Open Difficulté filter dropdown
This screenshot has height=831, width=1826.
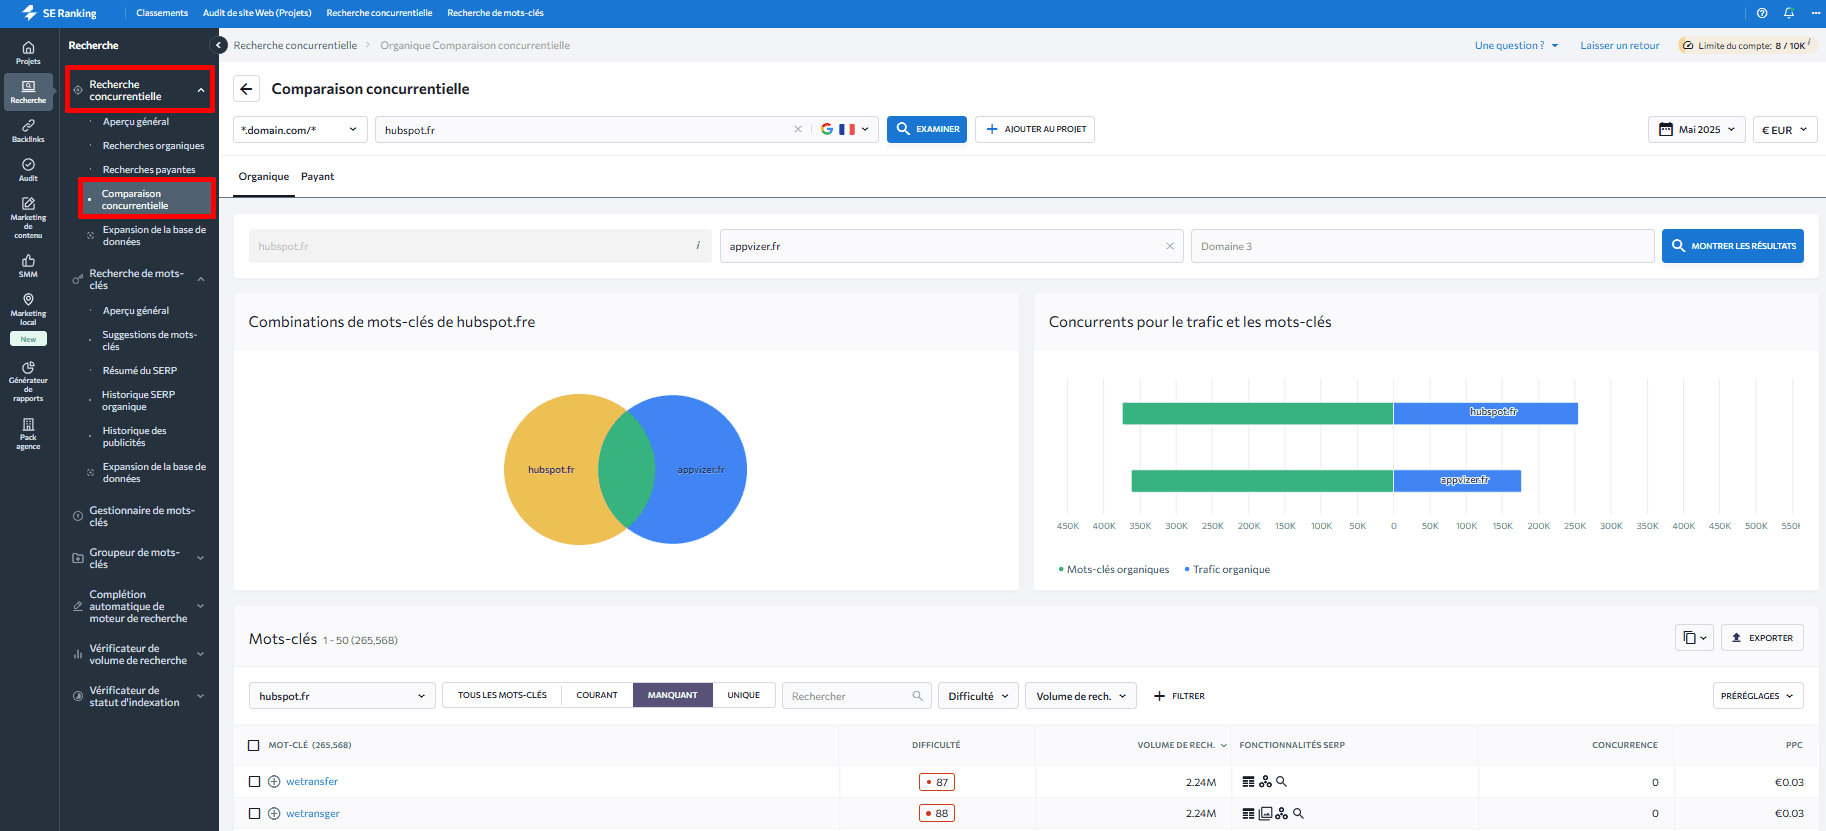click(979, 696)
